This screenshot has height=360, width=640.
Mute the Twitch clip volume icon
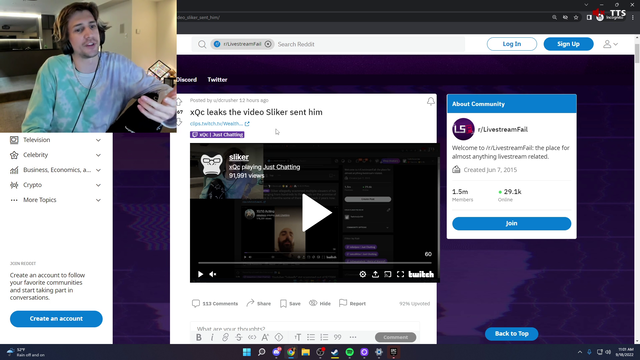coord(213,274)
